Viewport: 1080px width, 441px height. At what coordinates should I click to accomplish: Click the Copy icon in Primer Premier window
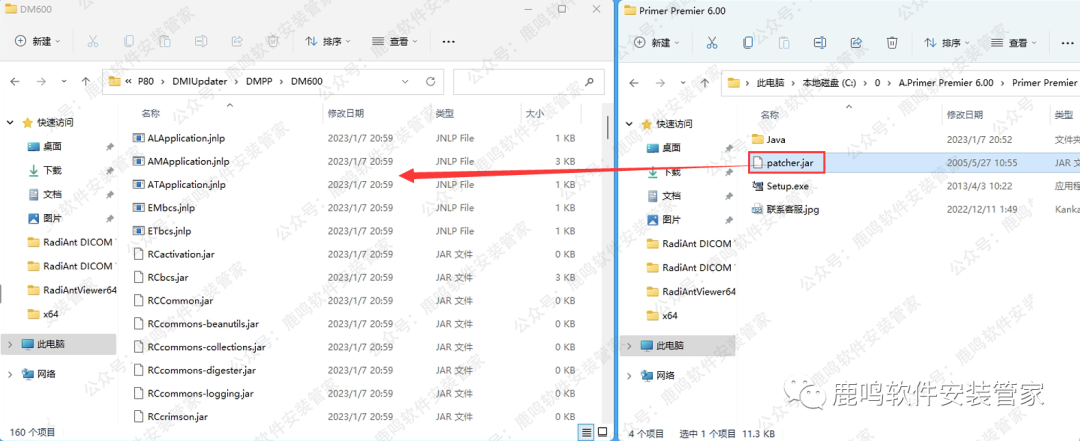[748, 43]
